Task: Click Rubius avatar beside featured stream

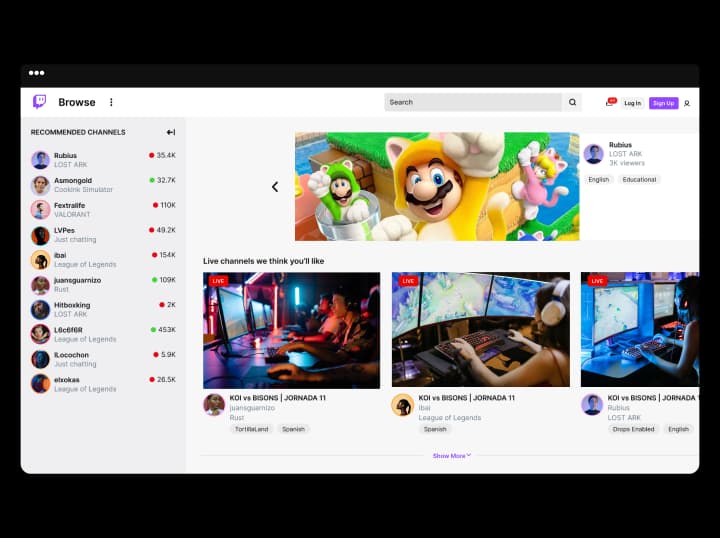Action: tap(593, 154)
